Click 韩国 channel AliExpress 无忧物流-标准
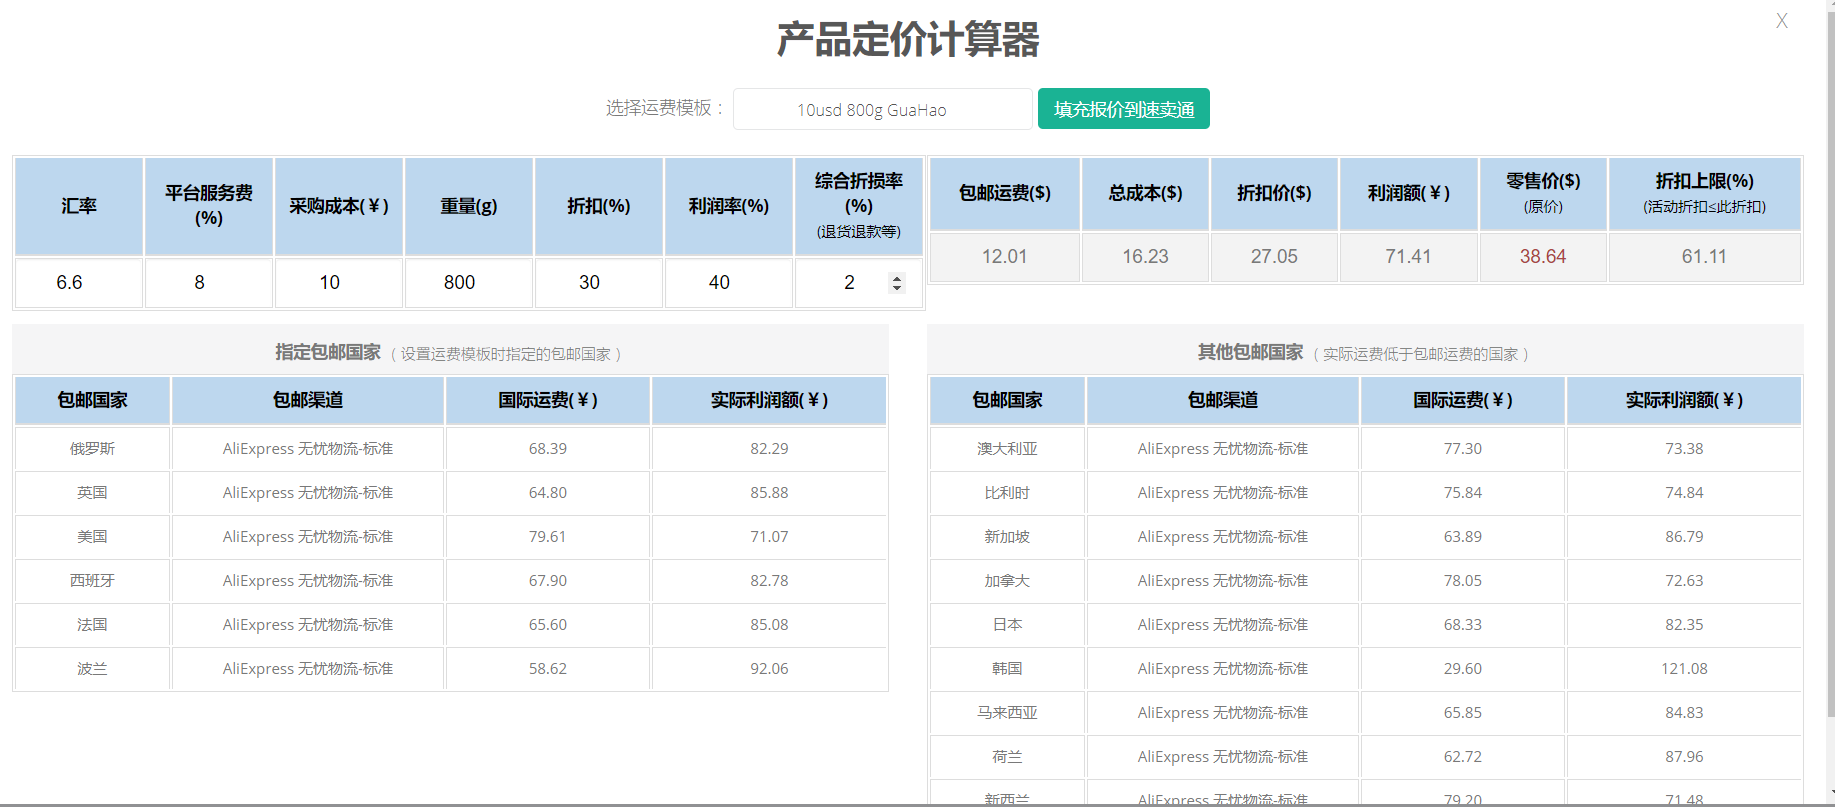This screenshot has width=1835, height=807. pos(1223,669)
